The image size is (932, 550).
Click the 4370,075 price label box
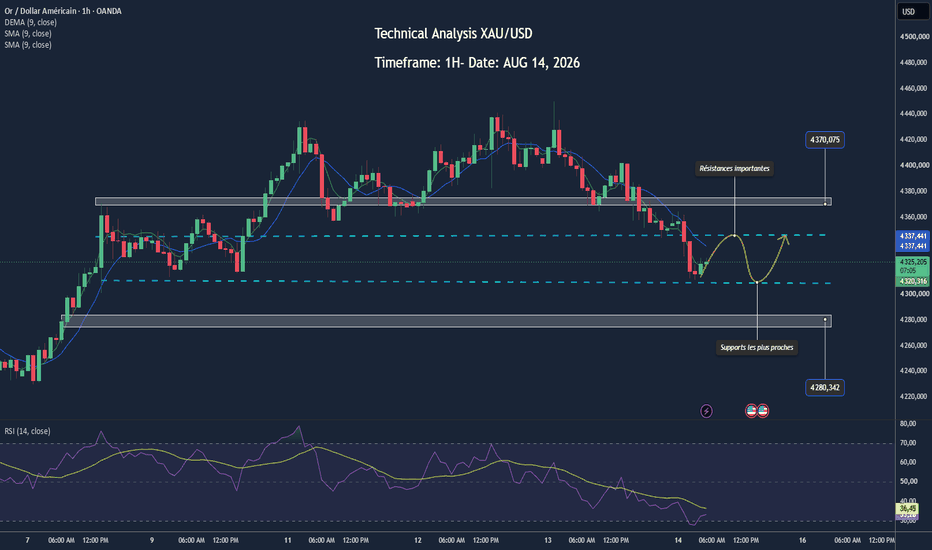825,140
